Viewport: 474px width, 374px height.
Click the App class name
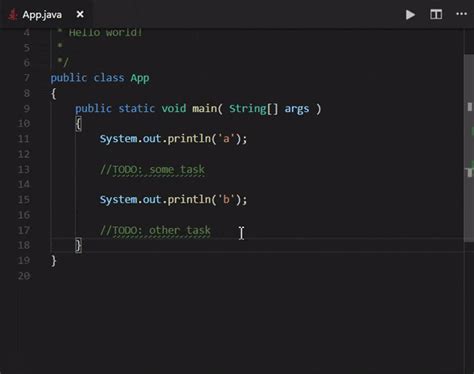[x=140, y=78]
